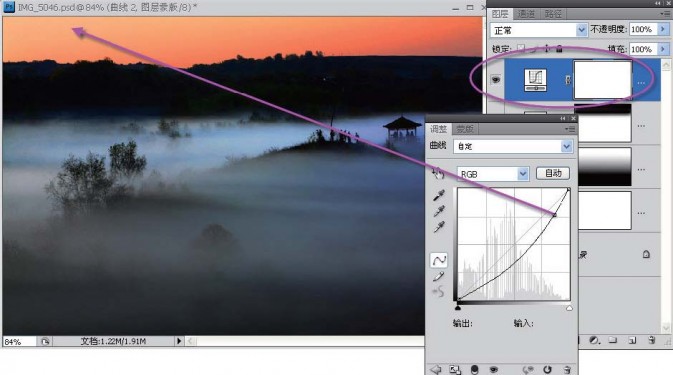Click the view previous state icon

coord(527,369)
